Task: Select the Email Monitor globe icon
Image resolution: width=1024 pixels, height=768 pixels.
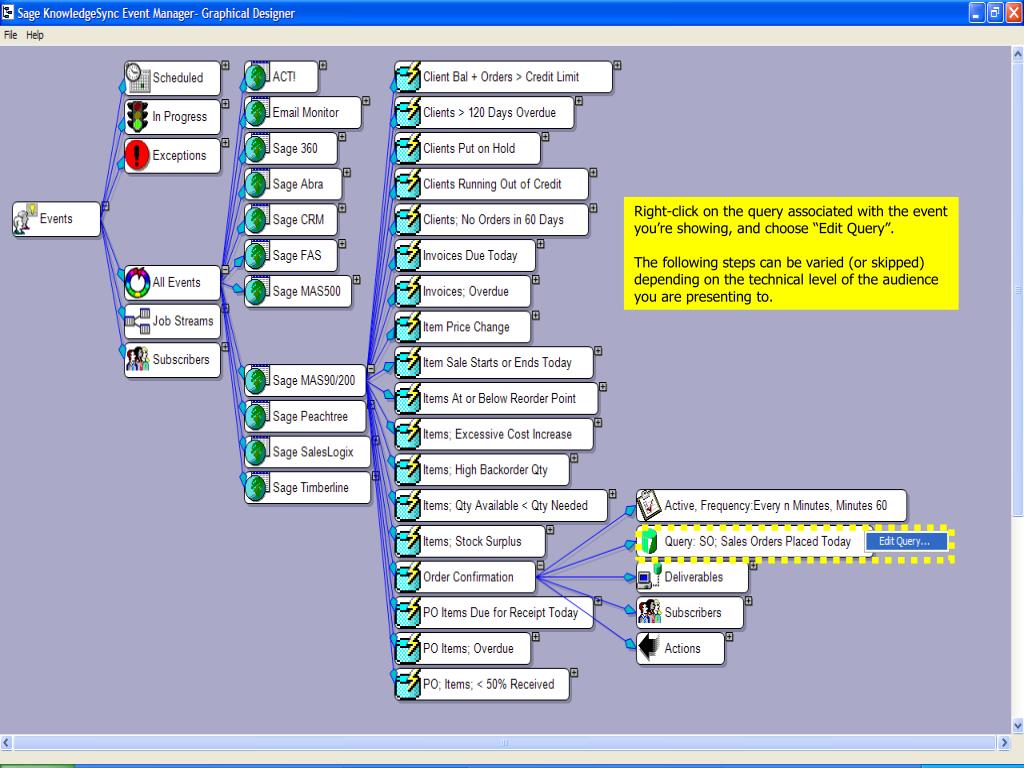Action: (257, 112)
